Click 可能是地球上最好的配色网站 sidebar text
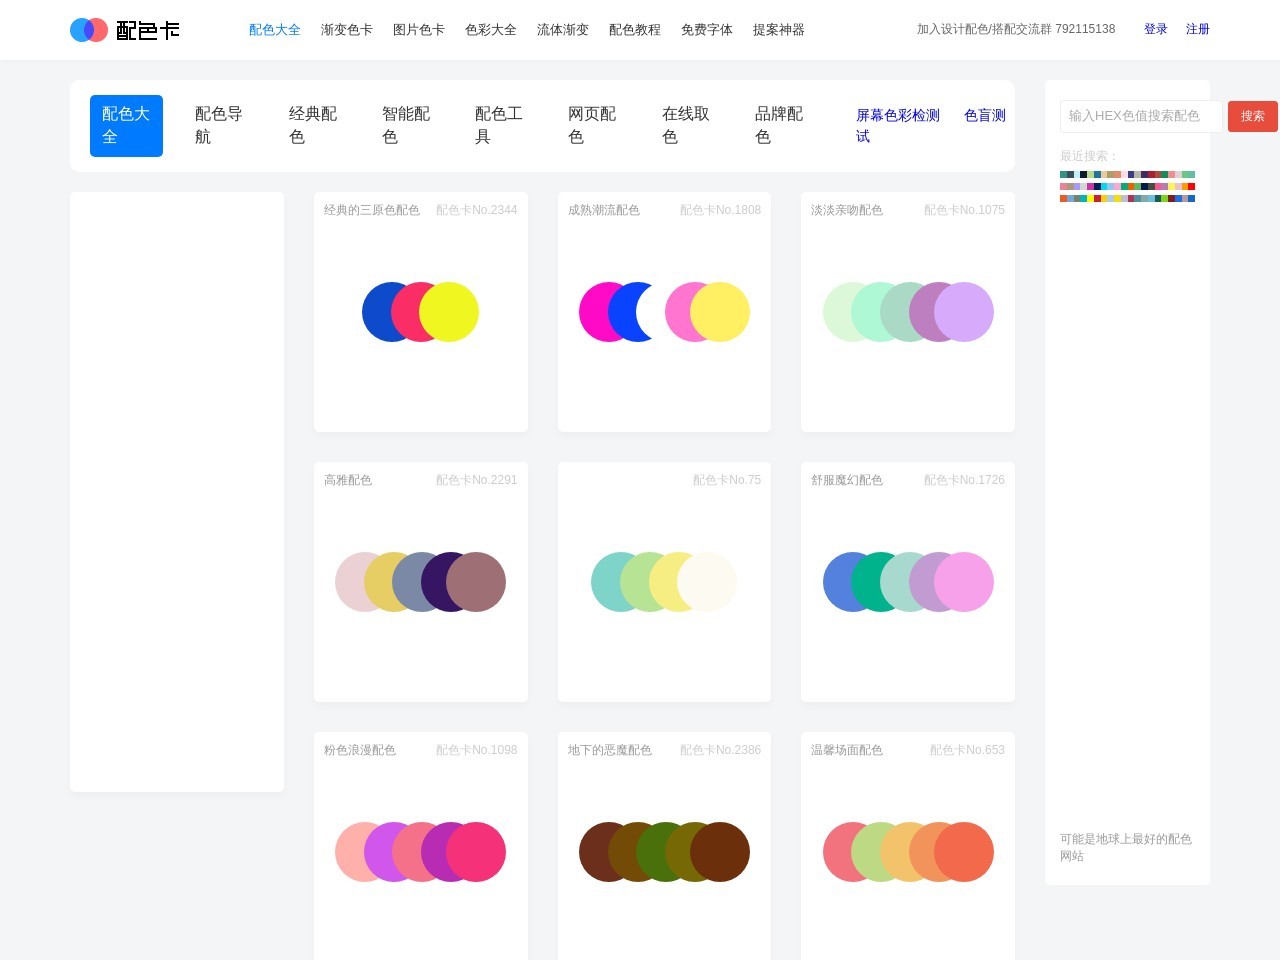Screen dimensions: 1280x960 1126,847
